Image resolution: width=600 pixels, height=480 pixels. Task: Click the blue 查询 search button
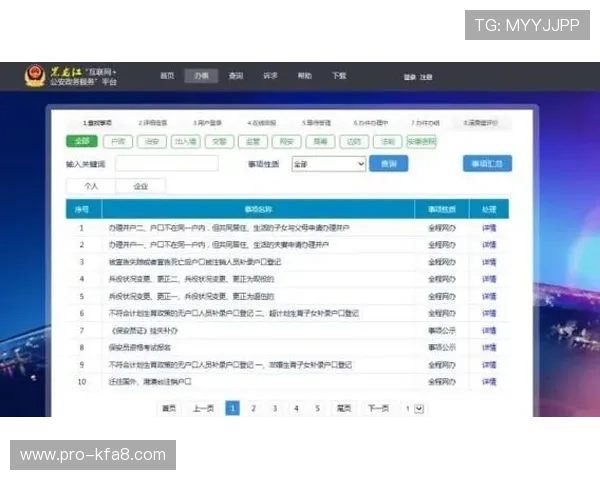[388, 164]
